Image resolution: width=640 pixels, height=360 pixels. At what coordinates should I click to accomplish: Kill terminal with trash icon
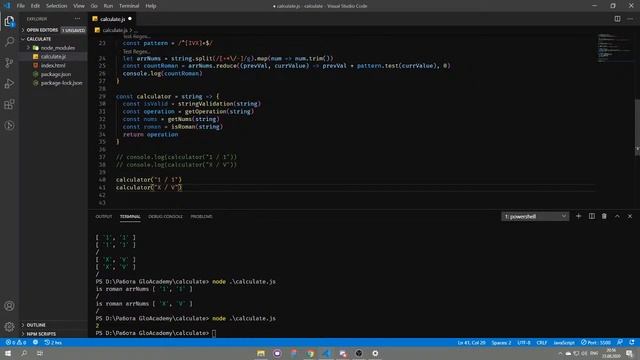[604, 216]
